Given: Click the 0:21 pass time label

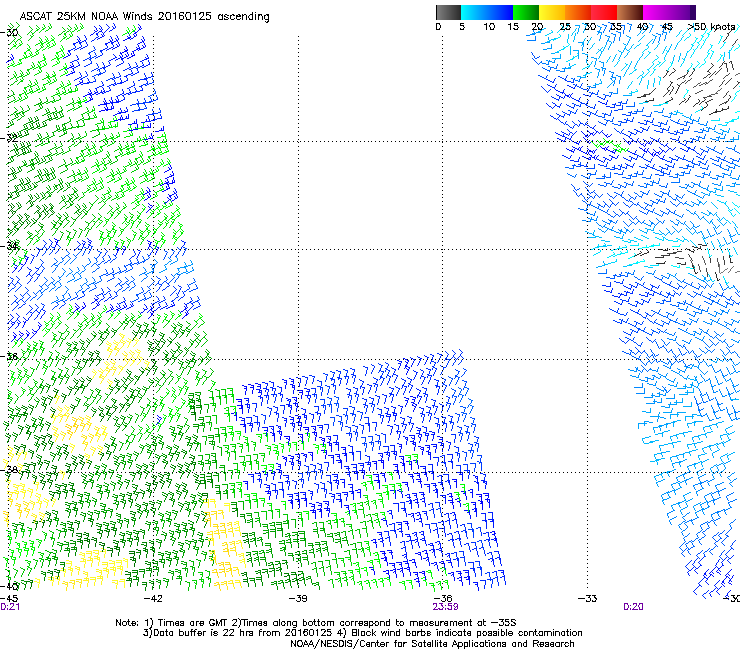Looking at the screenshot, I should click(x=10, y=607).
